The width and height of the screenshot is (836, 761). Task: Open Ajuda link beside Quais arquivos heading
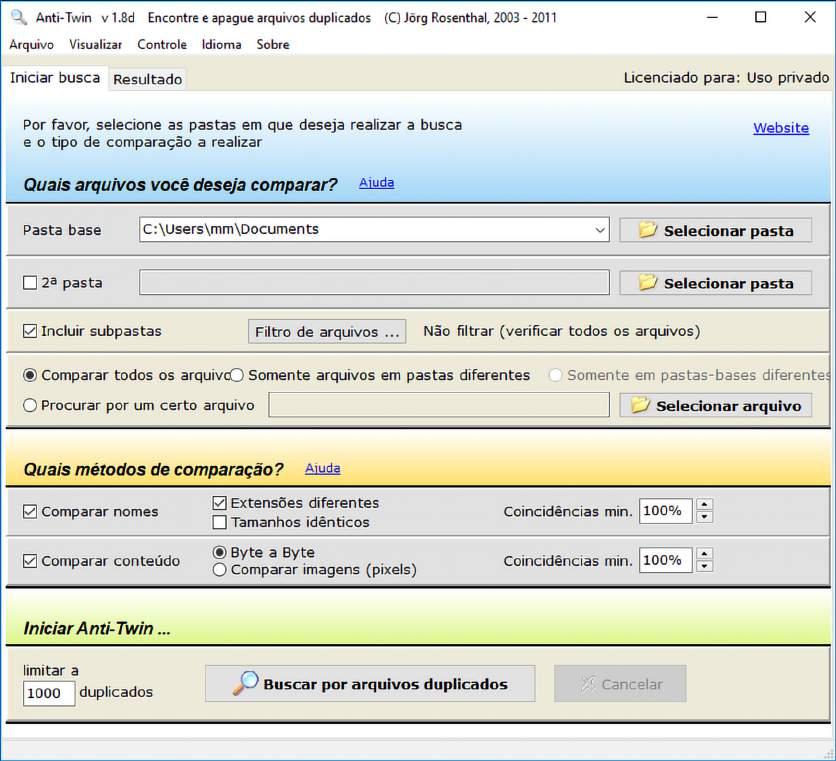376,183
